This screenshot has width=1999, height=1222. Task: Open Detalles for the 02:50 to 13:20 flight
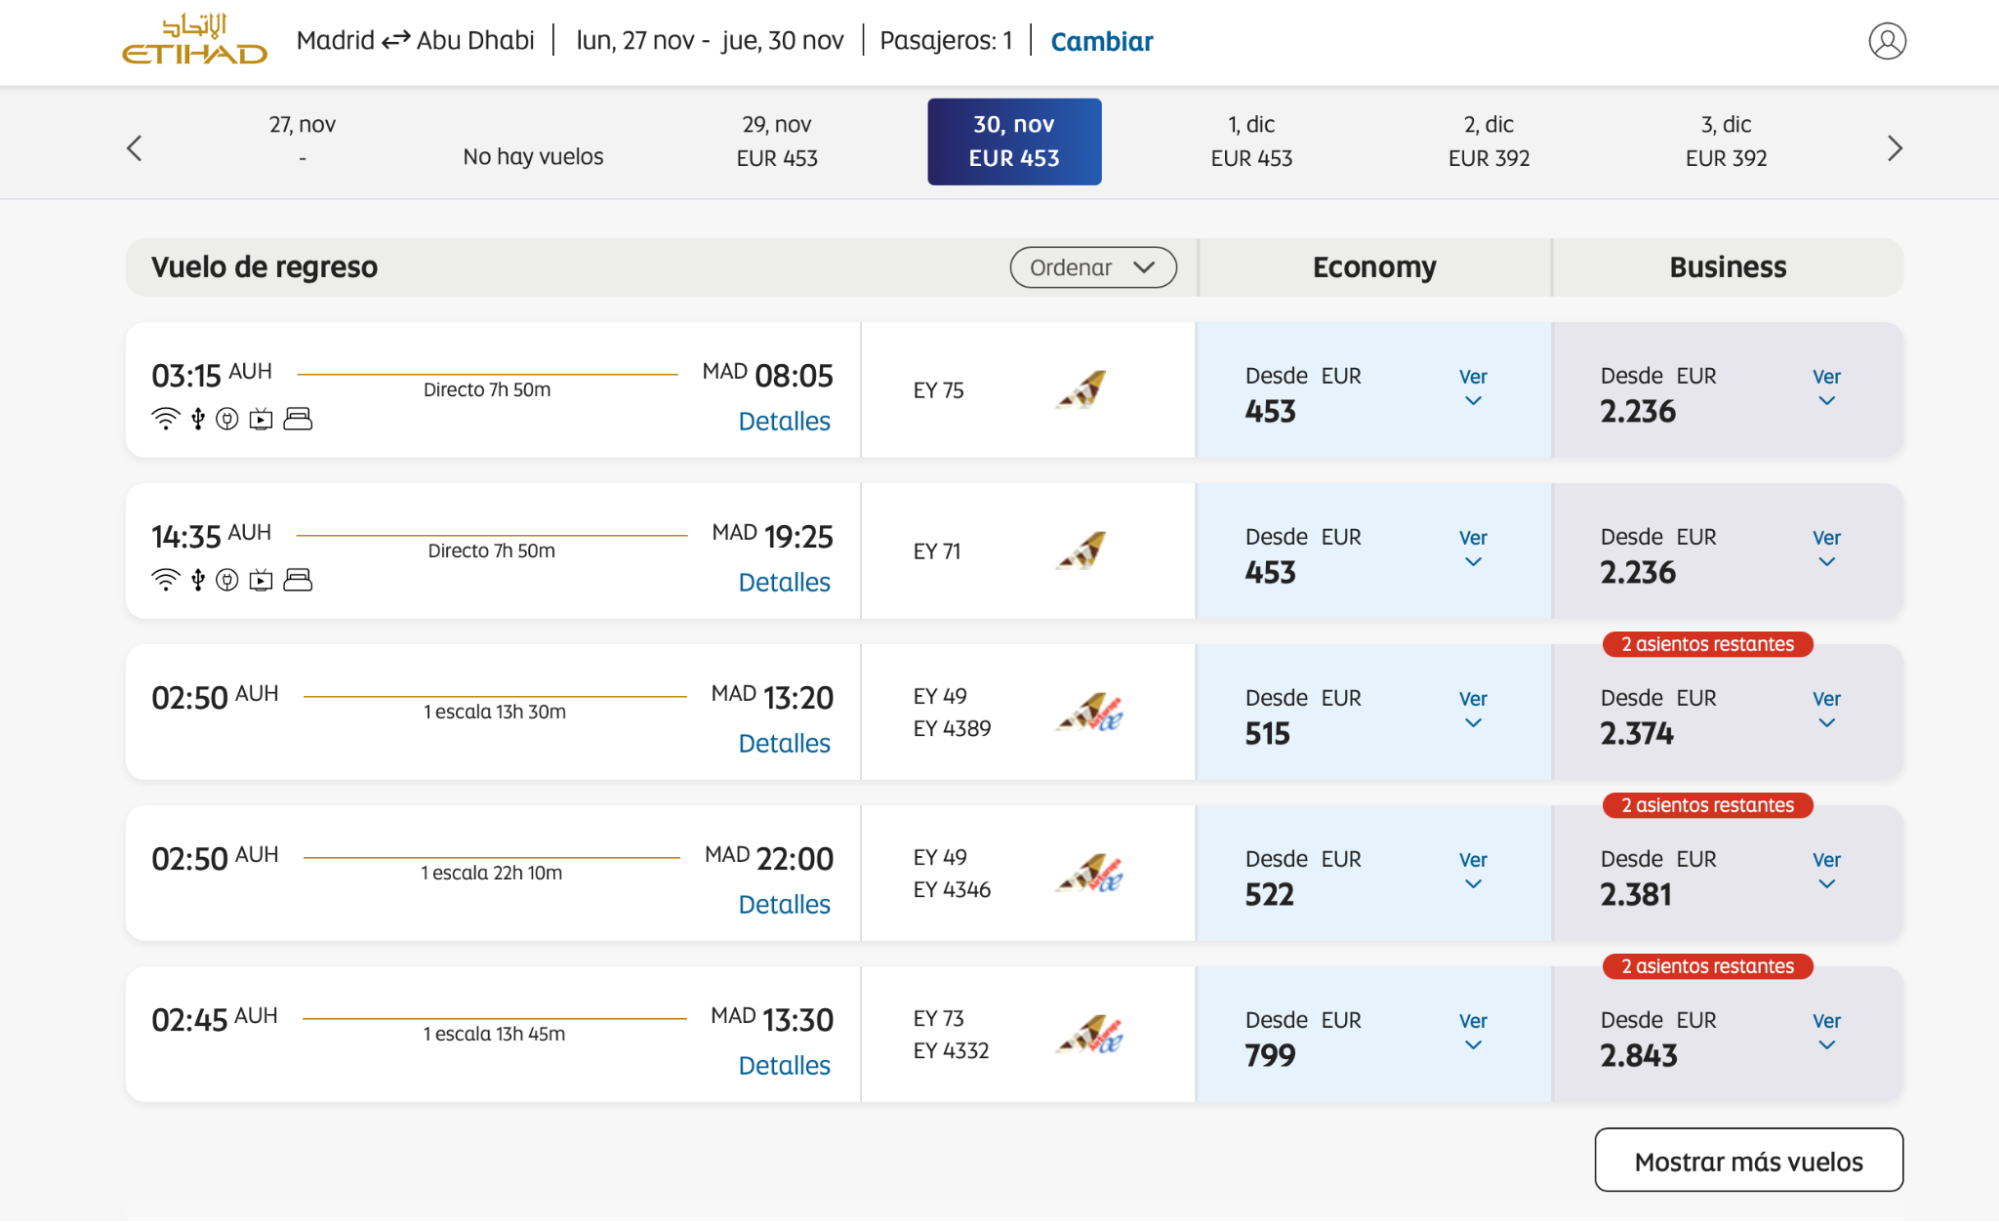click(784, 743)
